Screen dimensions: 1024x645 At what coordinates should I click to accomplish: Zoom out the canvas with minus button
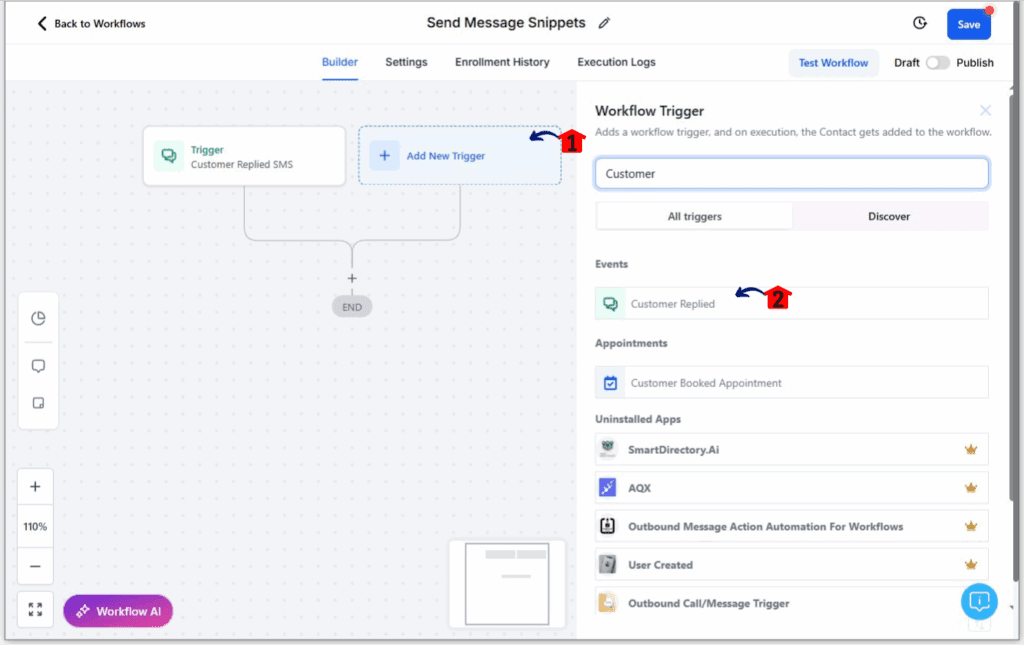35,566
